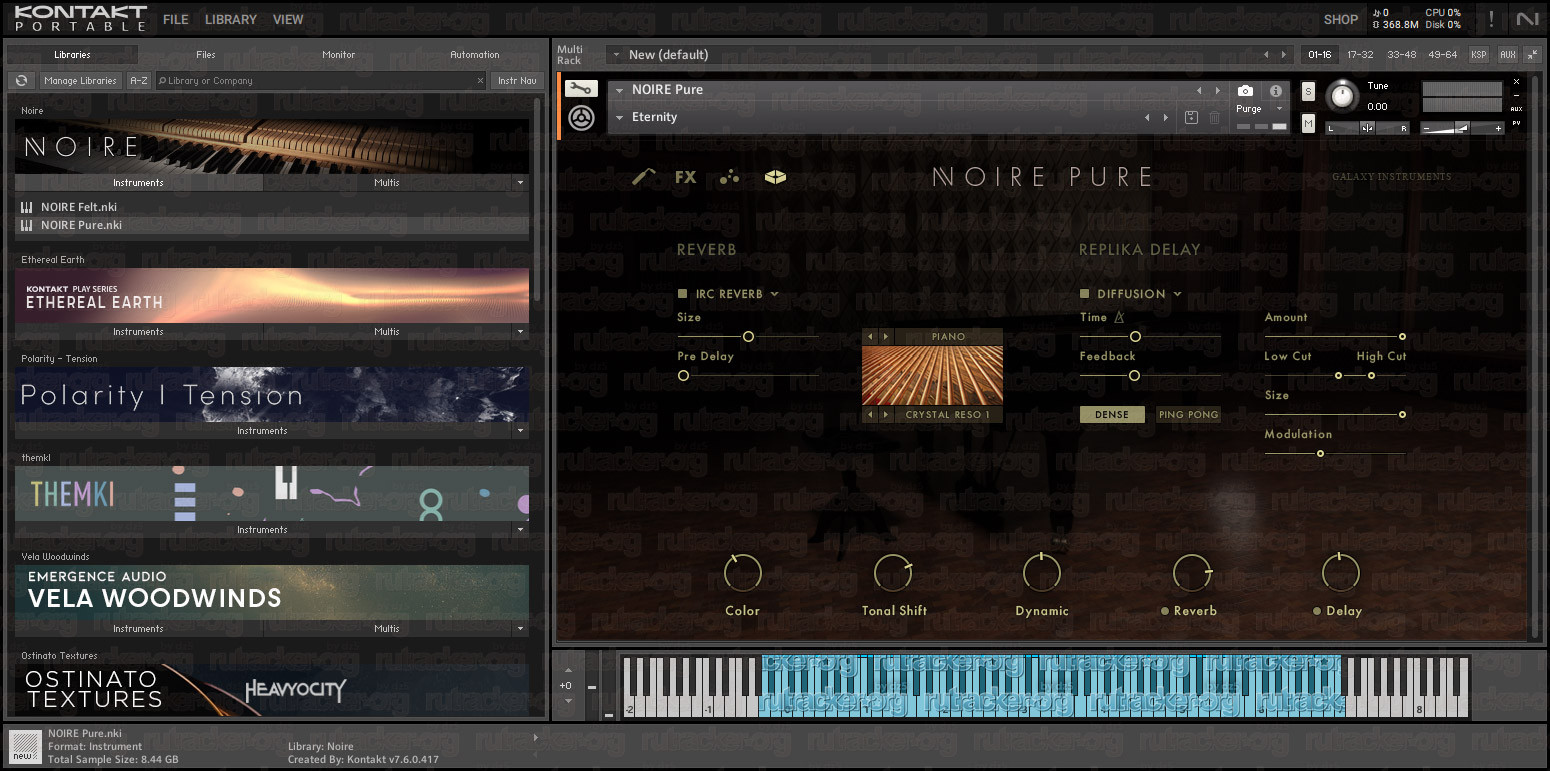Image resolution: width=1550 pixels, height=771 pixels.
Task: Open the Polarity Tension library options arrow
Action: coord(519,431)
